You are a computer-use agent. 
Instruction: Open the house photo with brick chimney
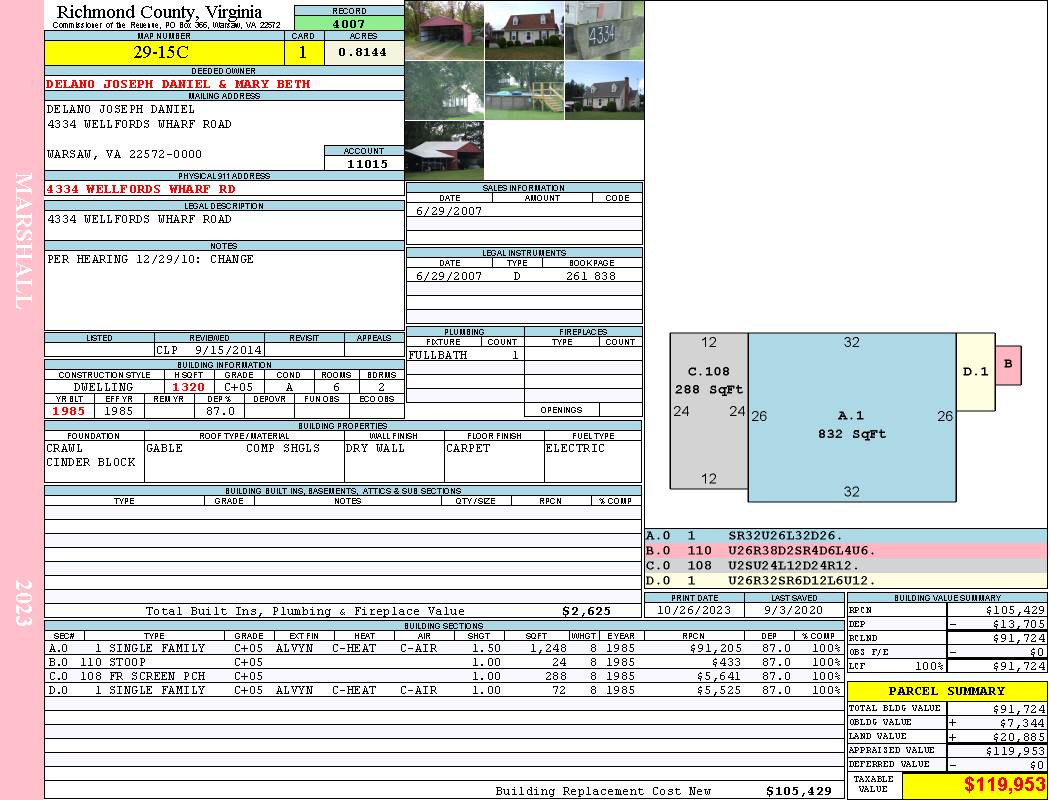(604, 91)
